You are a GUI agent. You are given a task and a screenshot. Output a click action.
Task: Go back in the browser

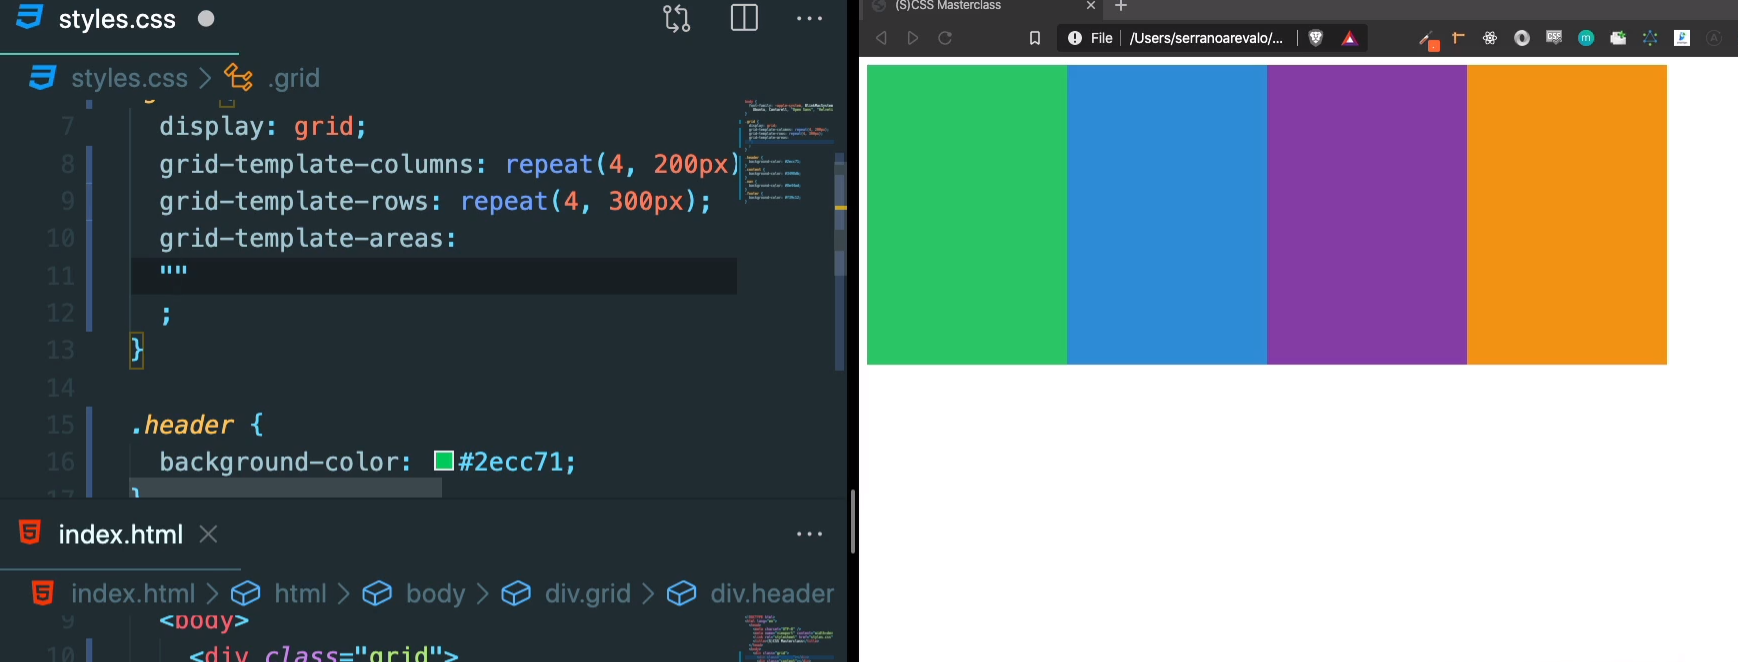[881, 38]
